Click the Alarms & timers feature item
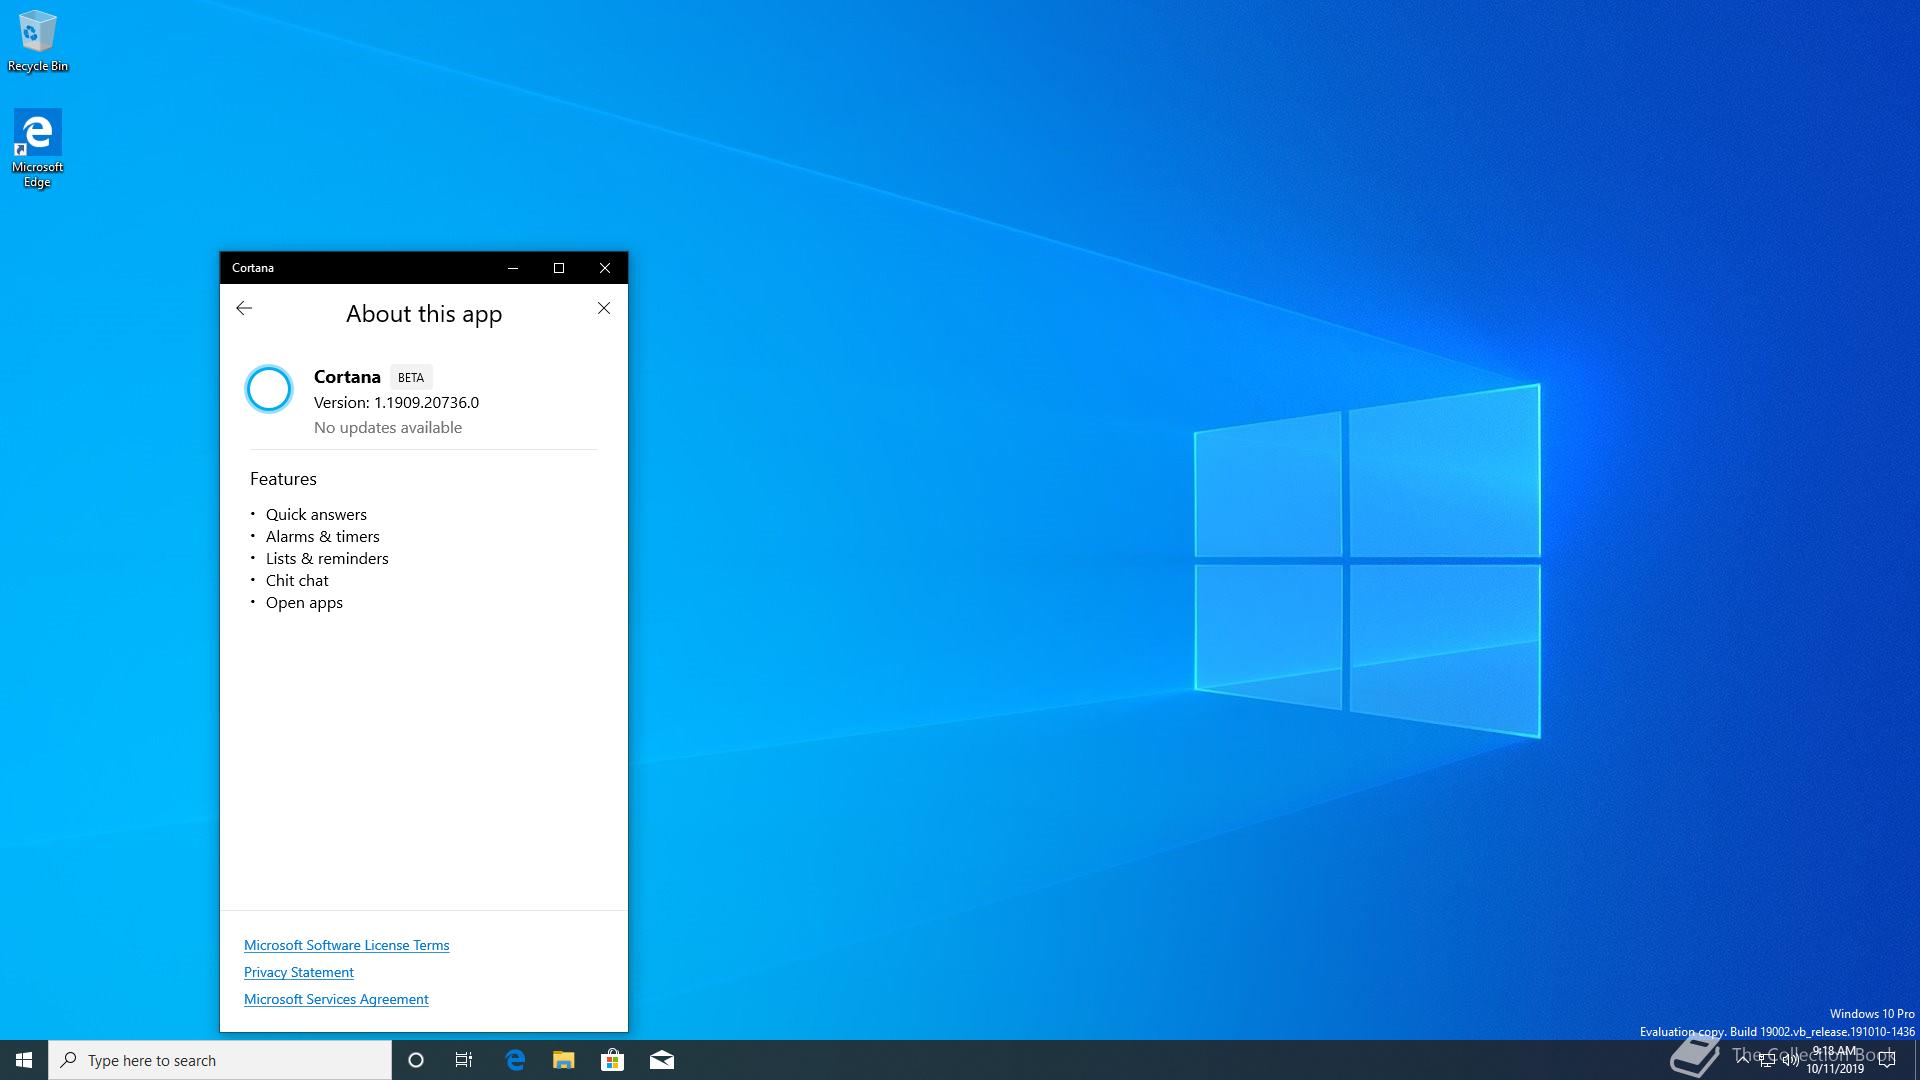 coord(322,536)
